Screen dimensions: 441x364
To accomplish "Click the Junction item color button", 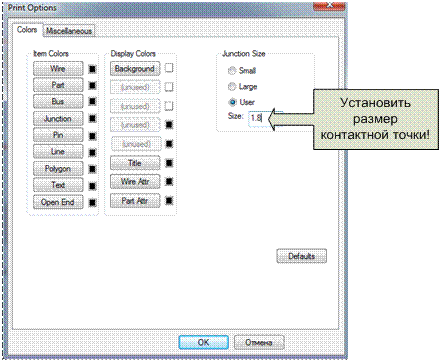I will (58, 119).
